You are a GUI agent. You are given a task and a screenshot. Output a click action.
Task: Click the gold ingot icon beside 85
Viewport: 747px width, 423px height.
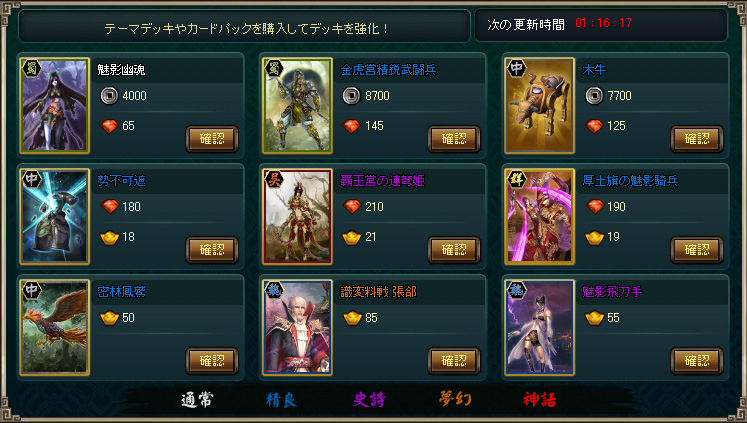pos(352,318)
